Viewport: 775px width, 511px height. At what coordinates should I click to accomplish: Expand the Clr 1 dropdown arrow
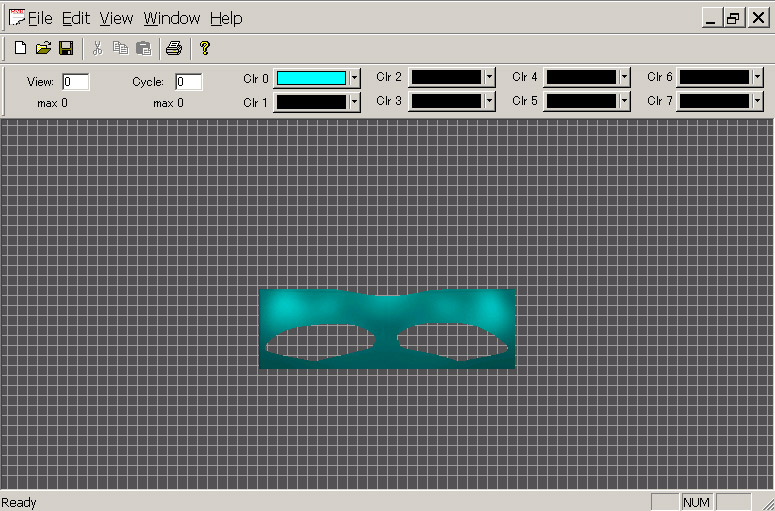point(354,102)
